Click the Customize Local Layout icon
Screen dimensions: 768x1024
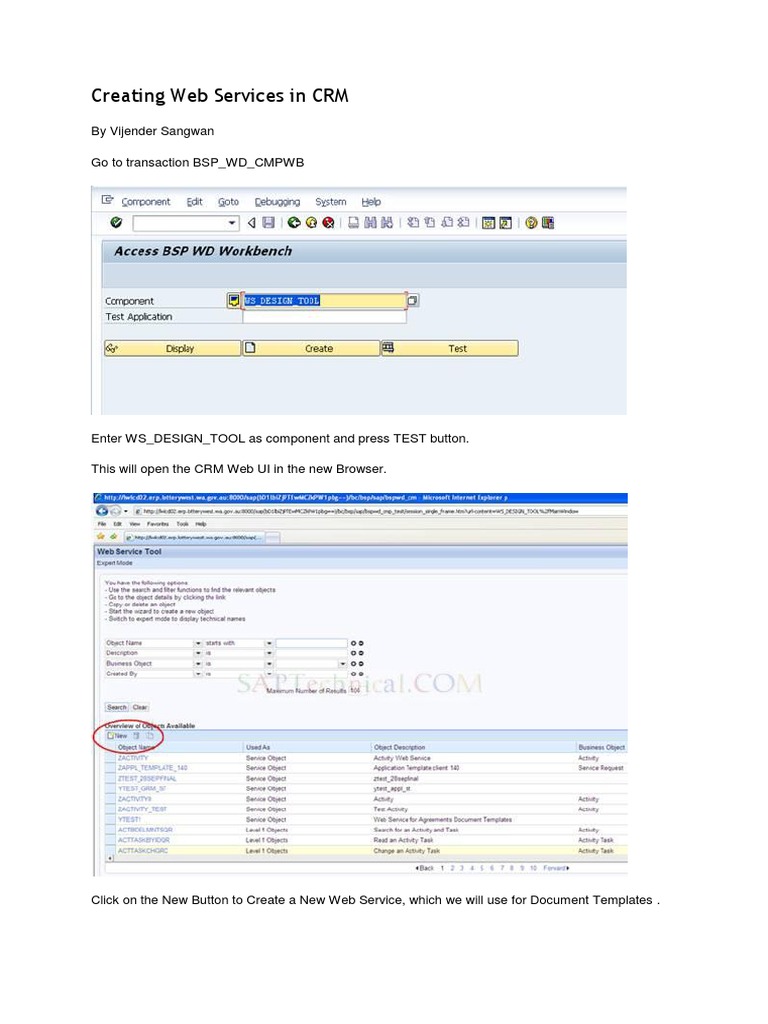click(548, 223)
